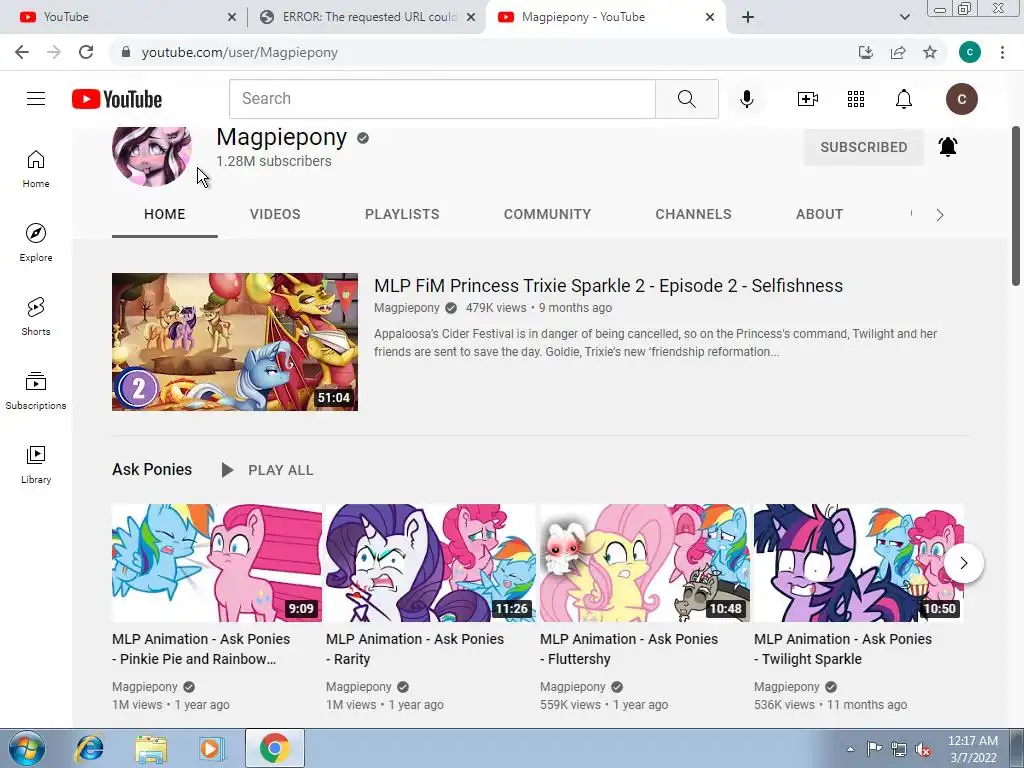Click the featured video thumbnail 51:04
Viewport: 1024px width, 768px height.
coord(234,342)
